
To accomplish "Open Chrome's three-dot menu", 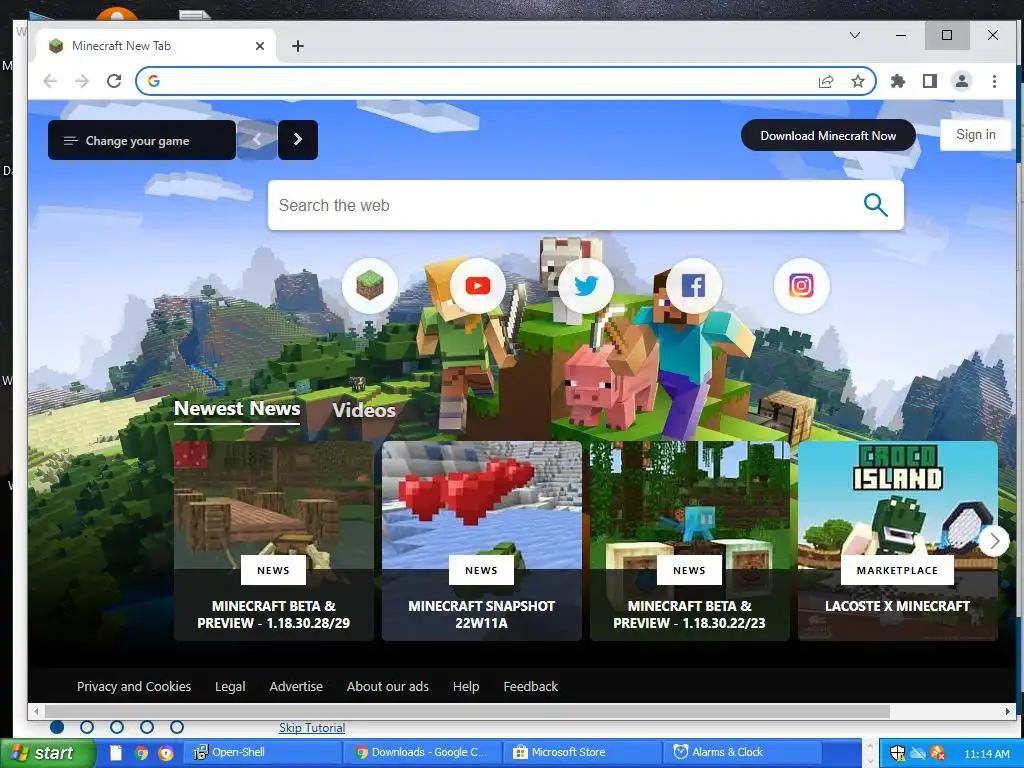I will click(994, 81).
